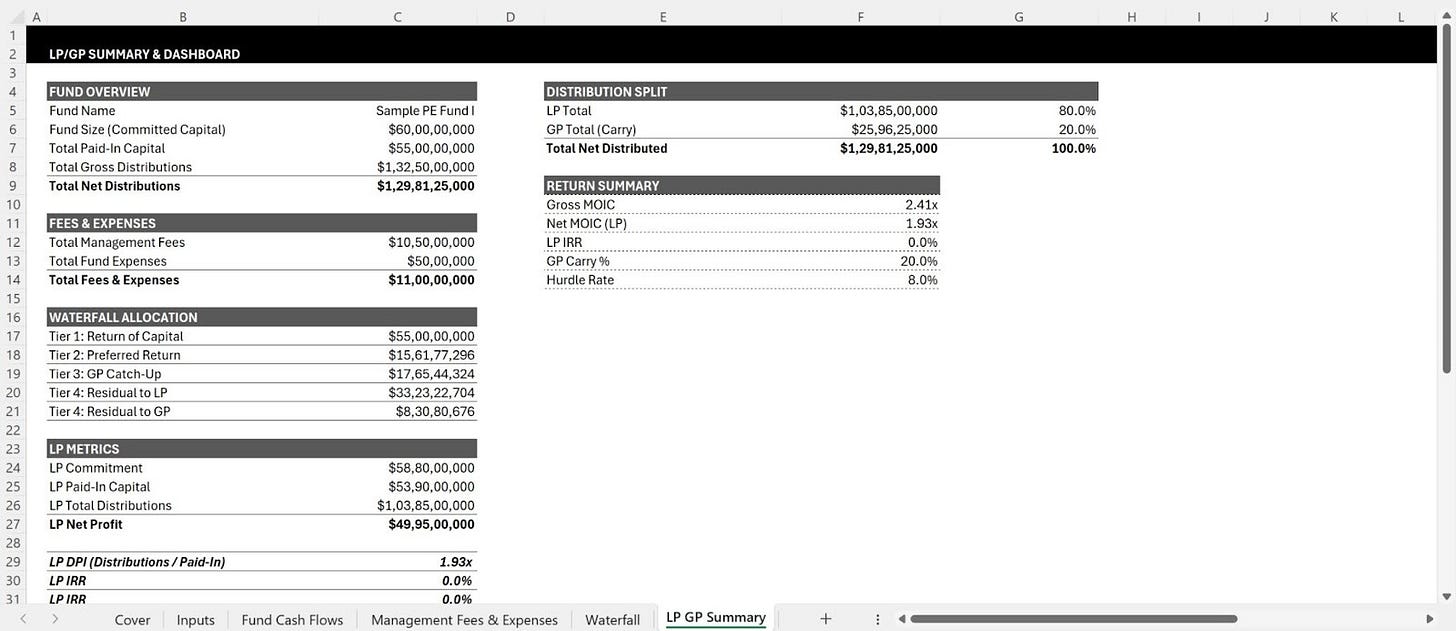Click the vertical scrollbar up arrow
This screenshot has height=631, width=1456.
(1447, 17)
